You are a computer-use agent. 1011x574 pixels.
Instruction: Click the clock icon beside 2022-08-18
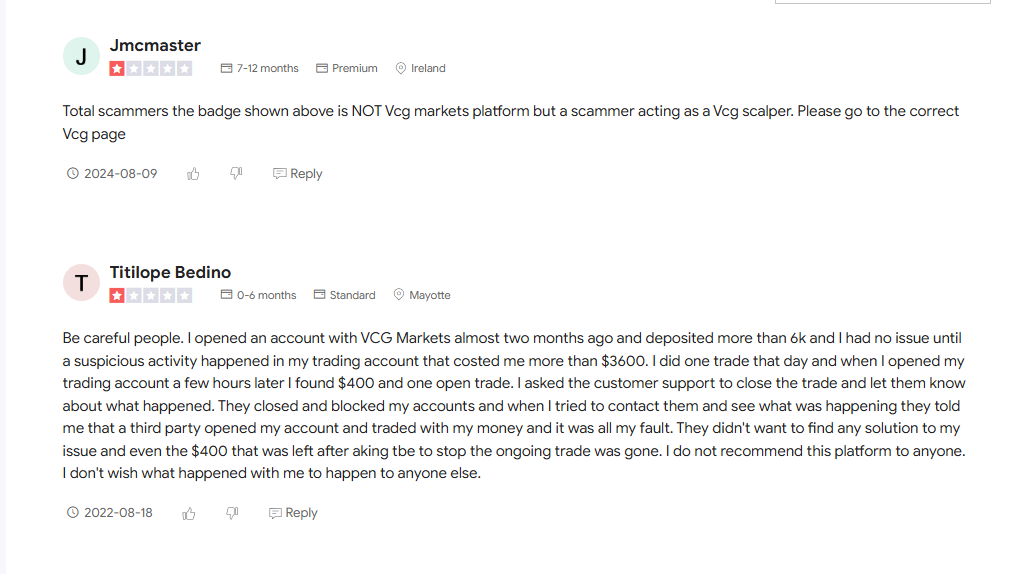[73, 512]
